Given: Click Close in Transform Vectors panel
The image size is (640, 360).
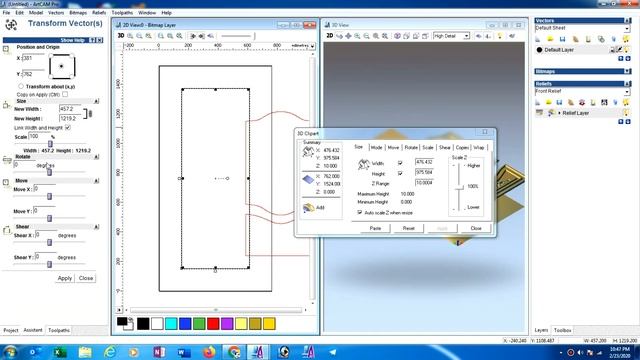Looking at the screenshot, I should (x=86, y=278).
